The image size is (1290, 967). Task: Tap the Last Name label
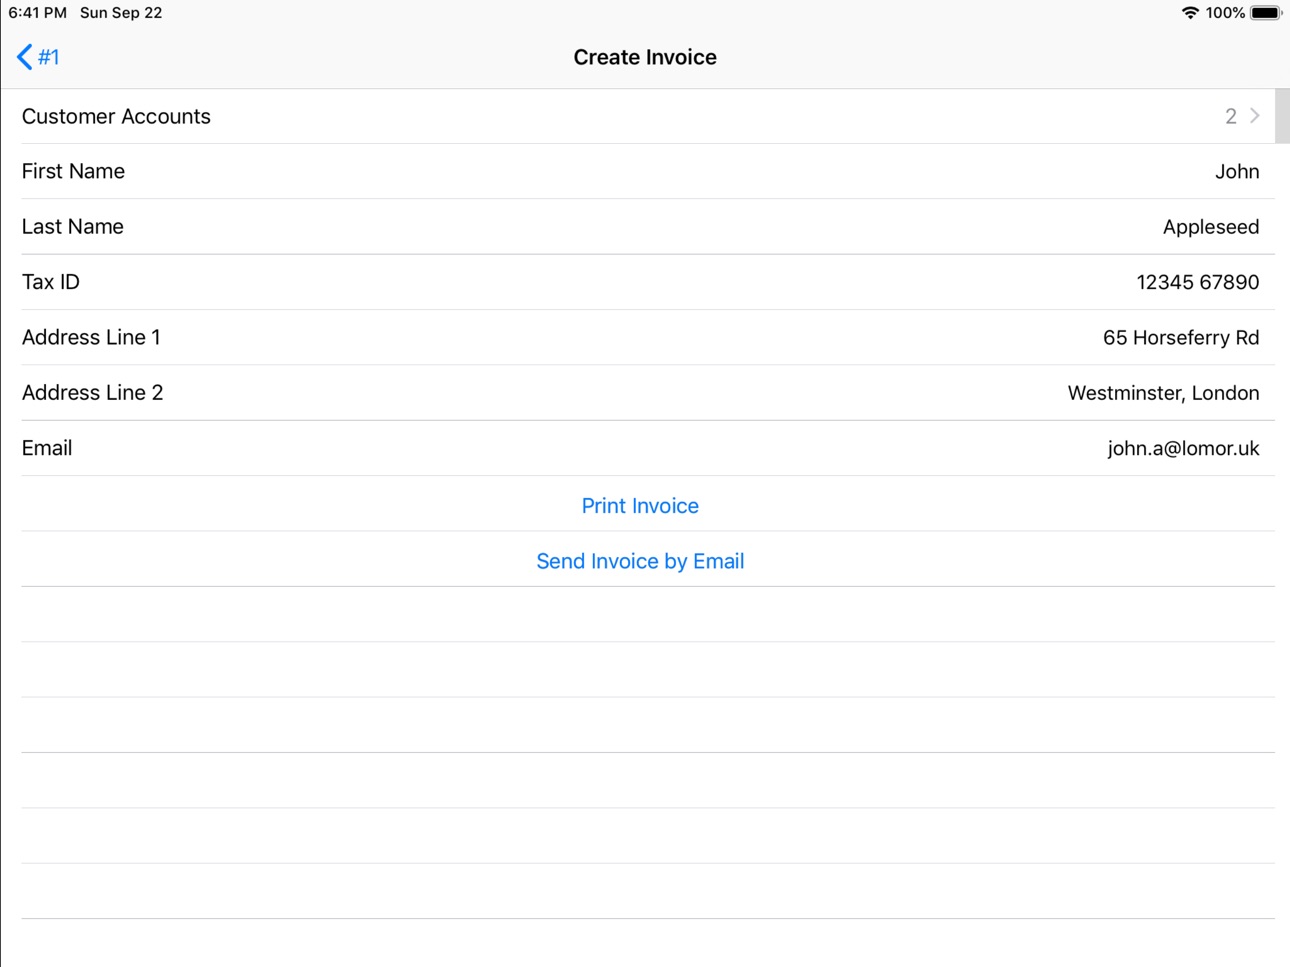point(73,227)
